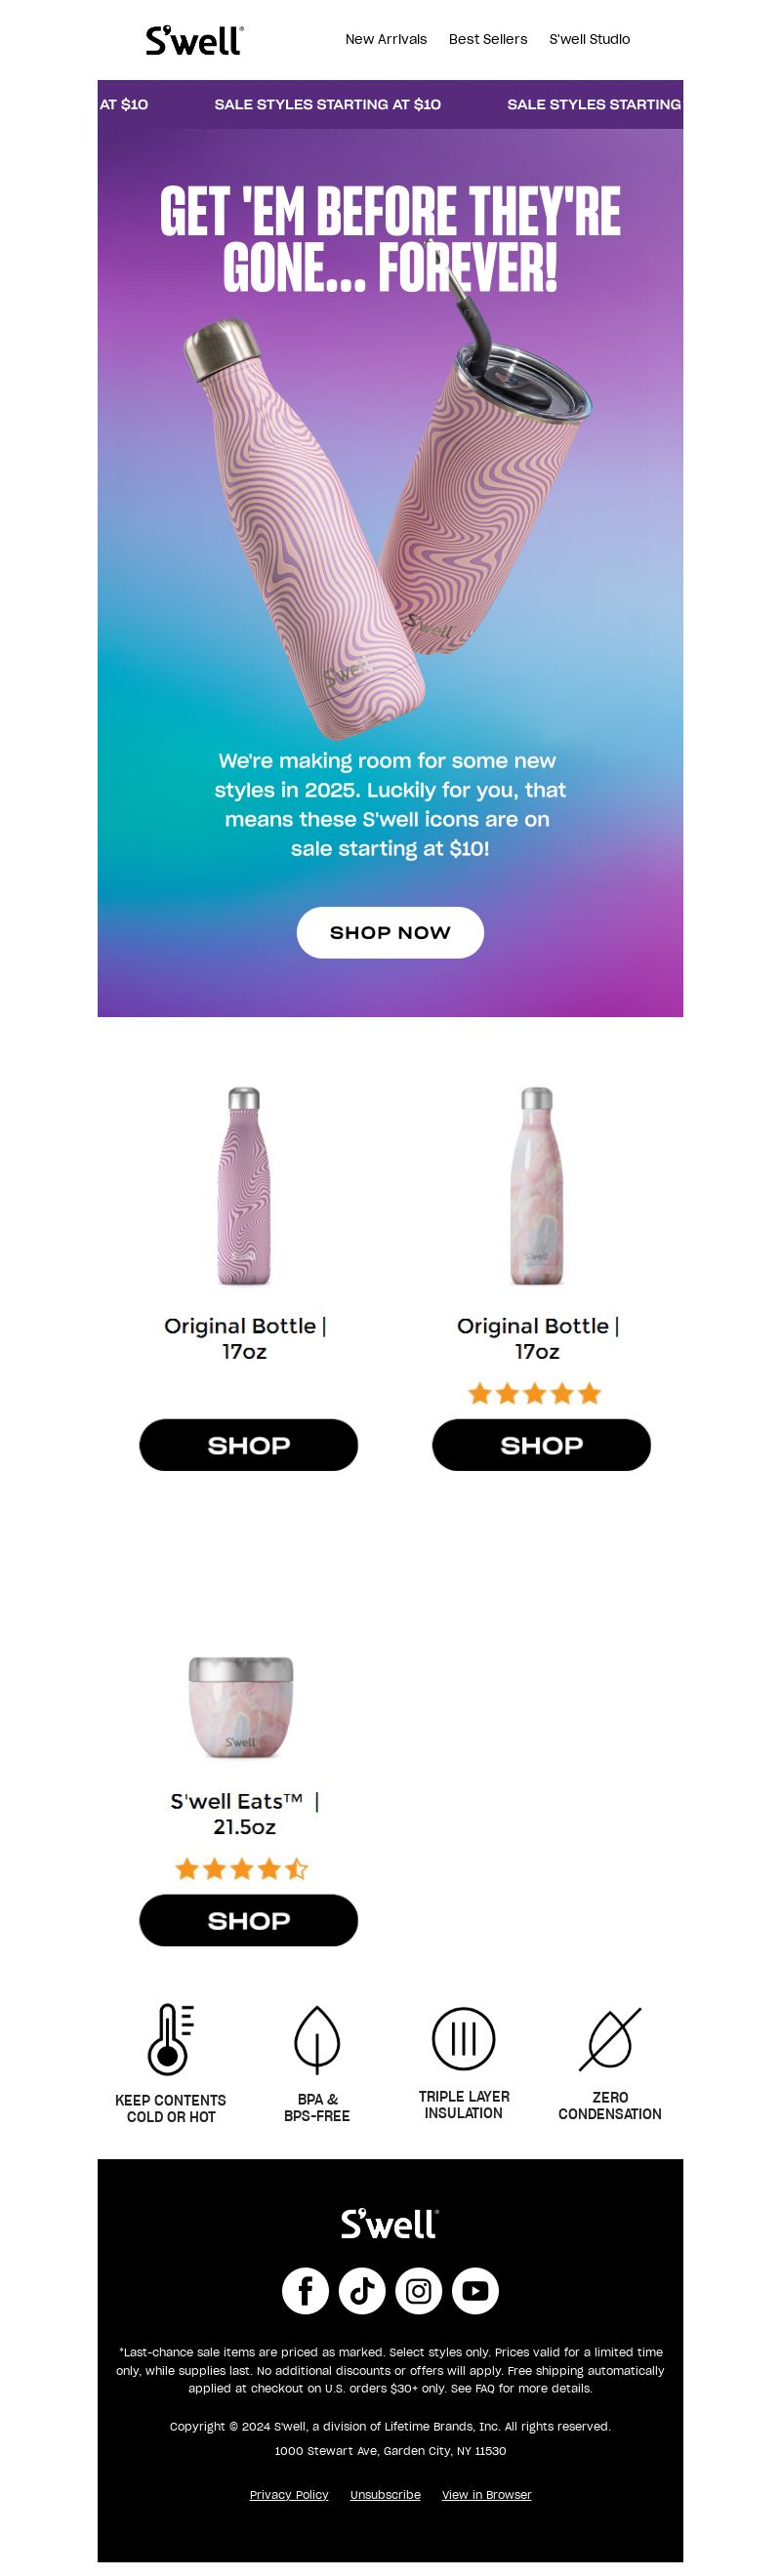Click the Unsubscribe link
The image size is (781, 2576).
coord(385,2494)
